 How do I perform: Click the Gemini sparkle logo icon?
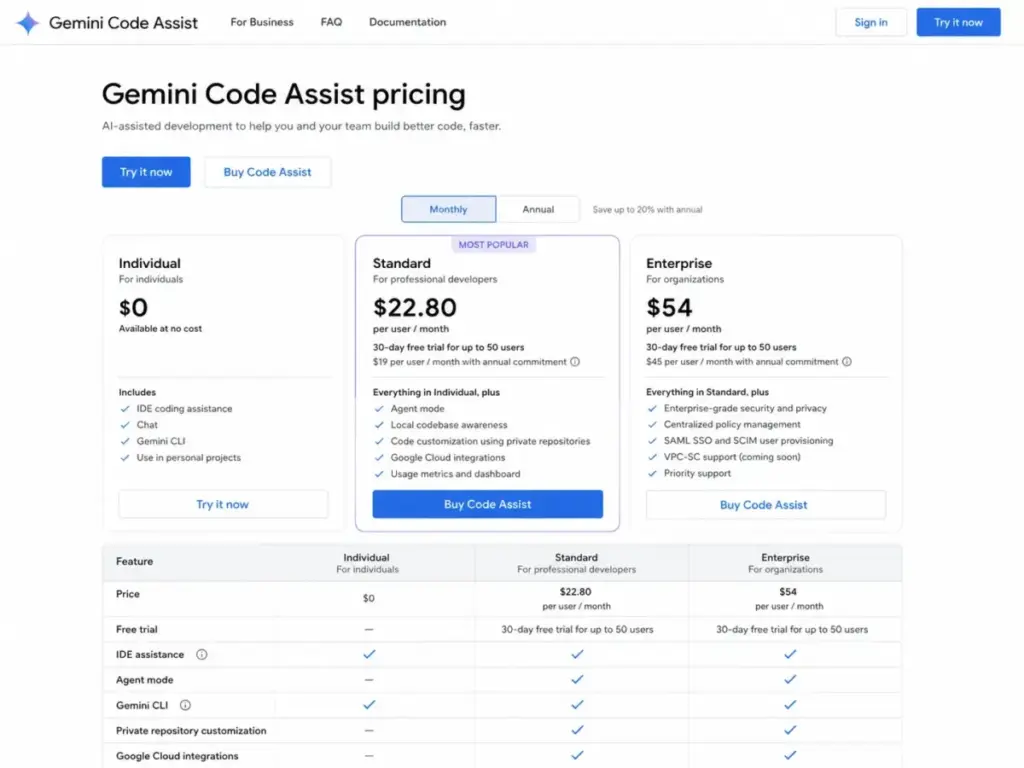pyautogui.click(x=27, y=23)
